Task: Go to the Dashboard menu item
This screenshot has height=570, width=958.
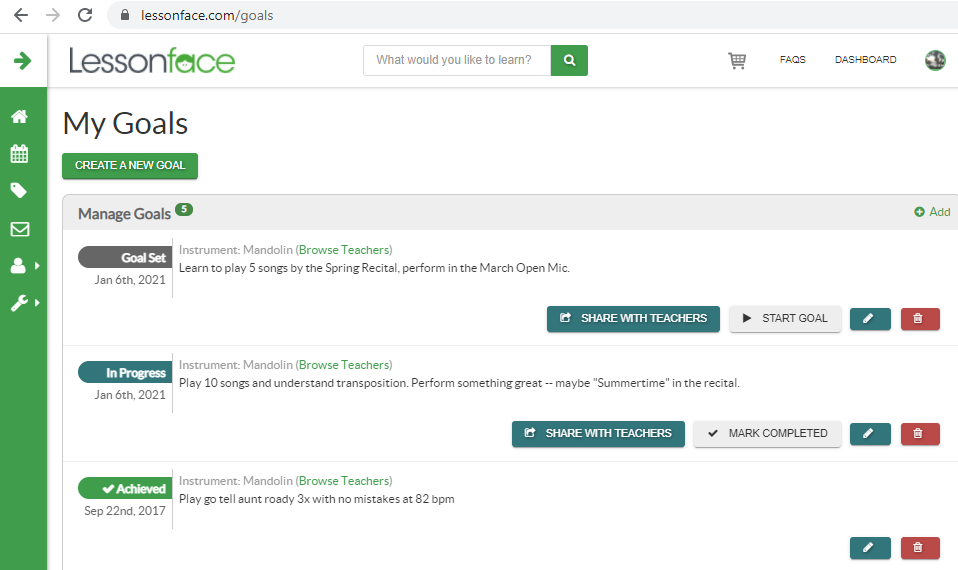Action: click(865, 60)
